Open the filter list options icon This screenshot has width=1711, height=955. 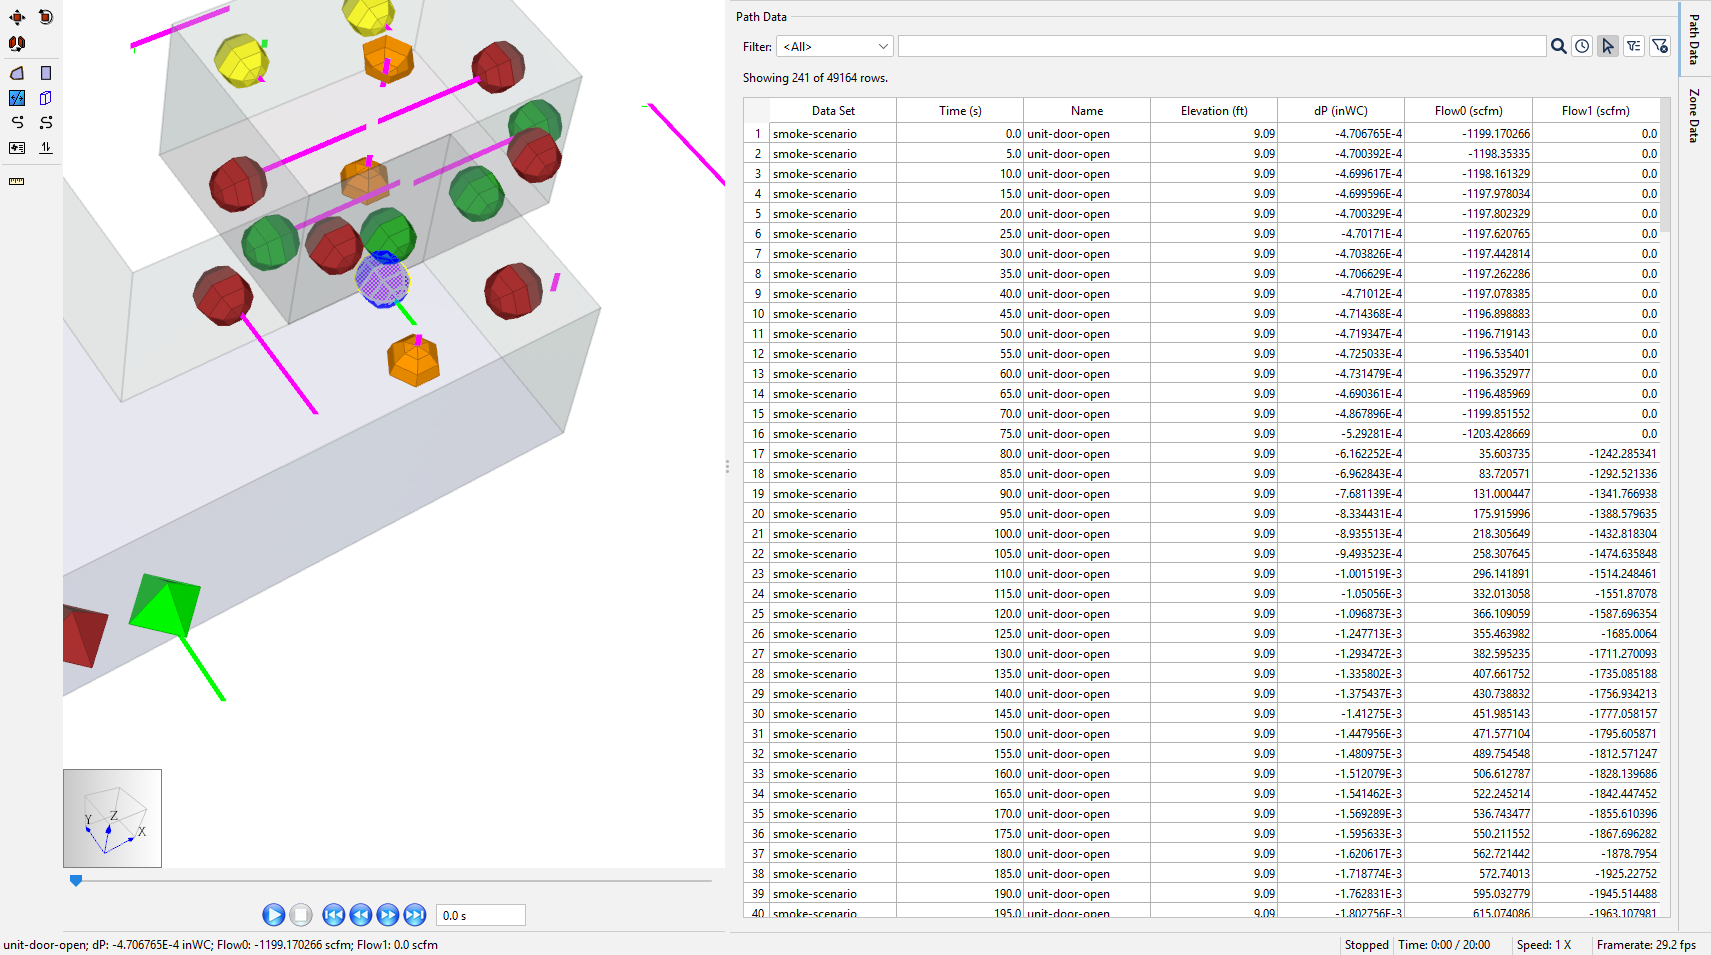pos(1634,47)
